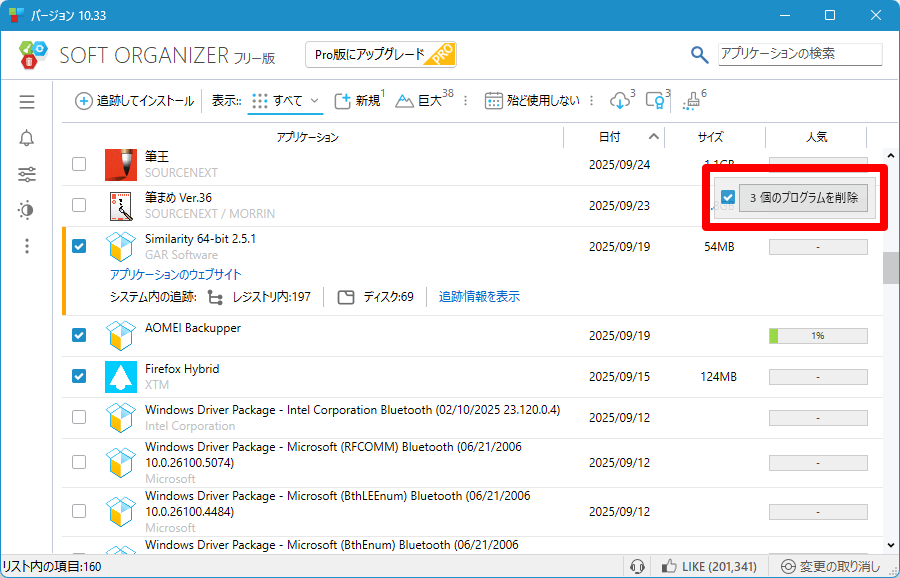Check the 筆王 application checkbox
900x578 pixels.
79,164
